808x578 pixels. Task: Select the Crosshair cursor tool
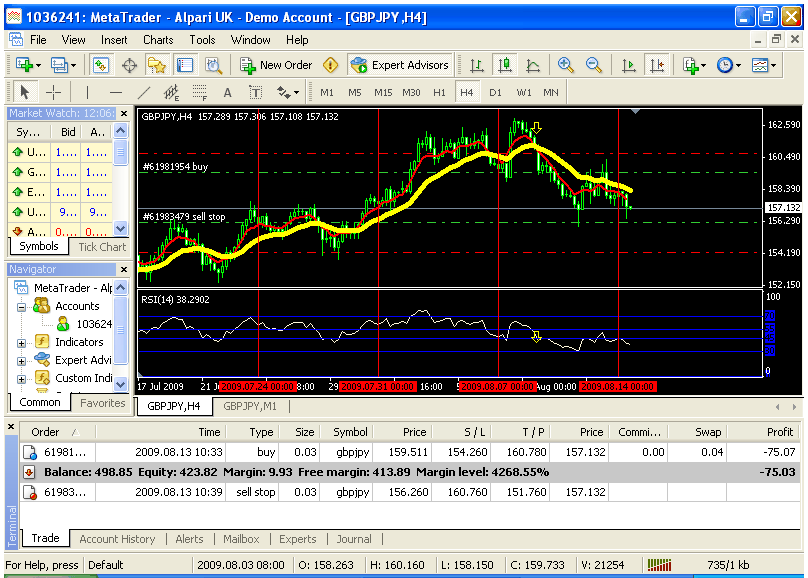[x=54, y=93]
